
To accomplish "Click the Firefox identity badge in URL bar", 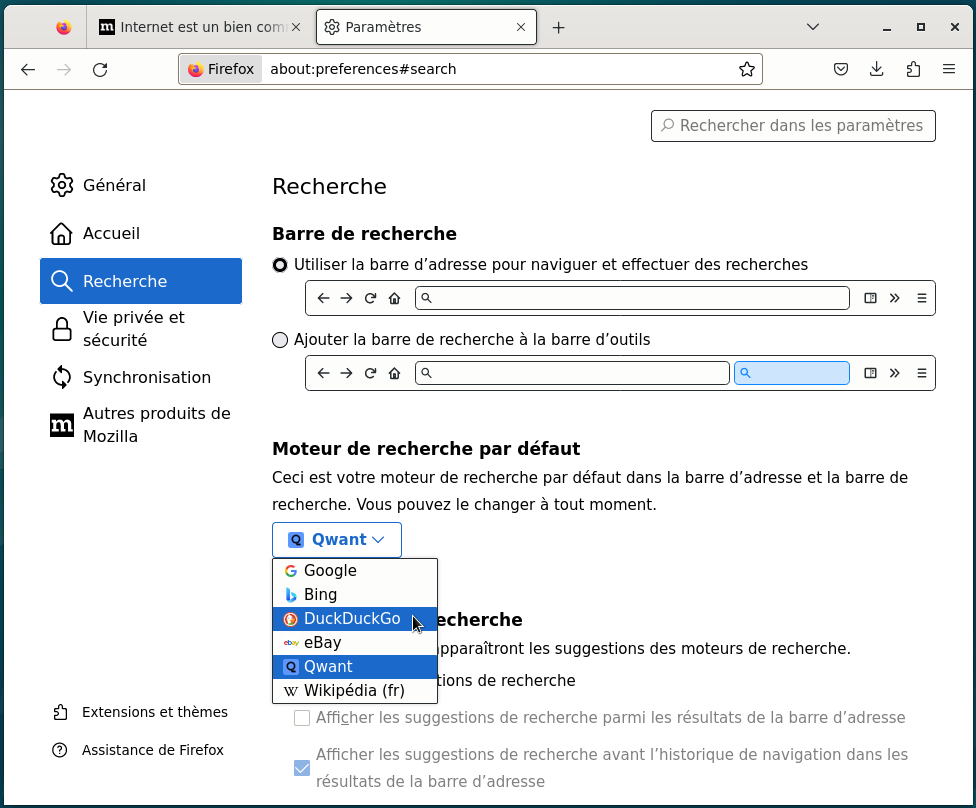I will (221, 69).
